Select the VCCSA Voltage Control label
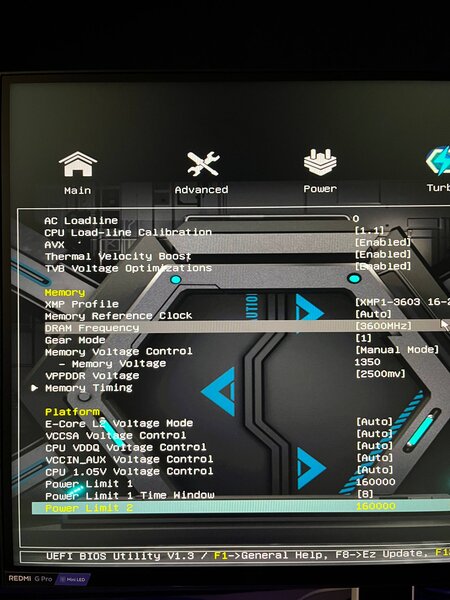This screenshot has width=450, height=600. pos(116,435)
